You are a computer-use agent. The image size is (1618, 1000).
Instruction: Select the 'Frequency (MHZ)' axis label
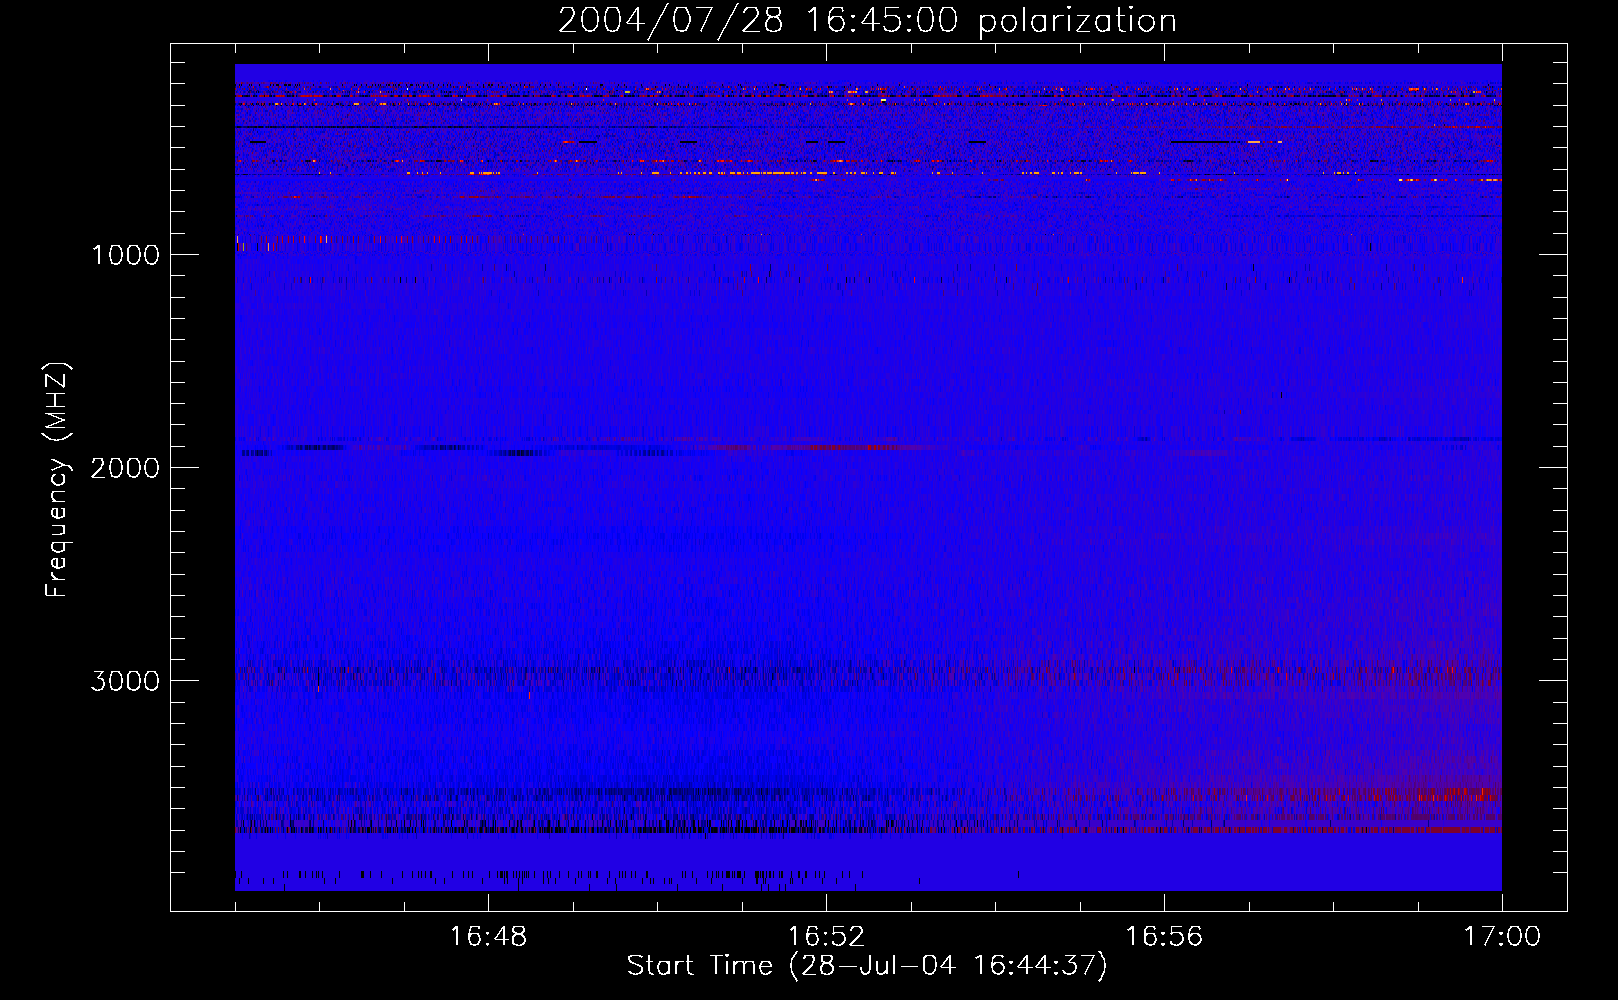point(57,480)
